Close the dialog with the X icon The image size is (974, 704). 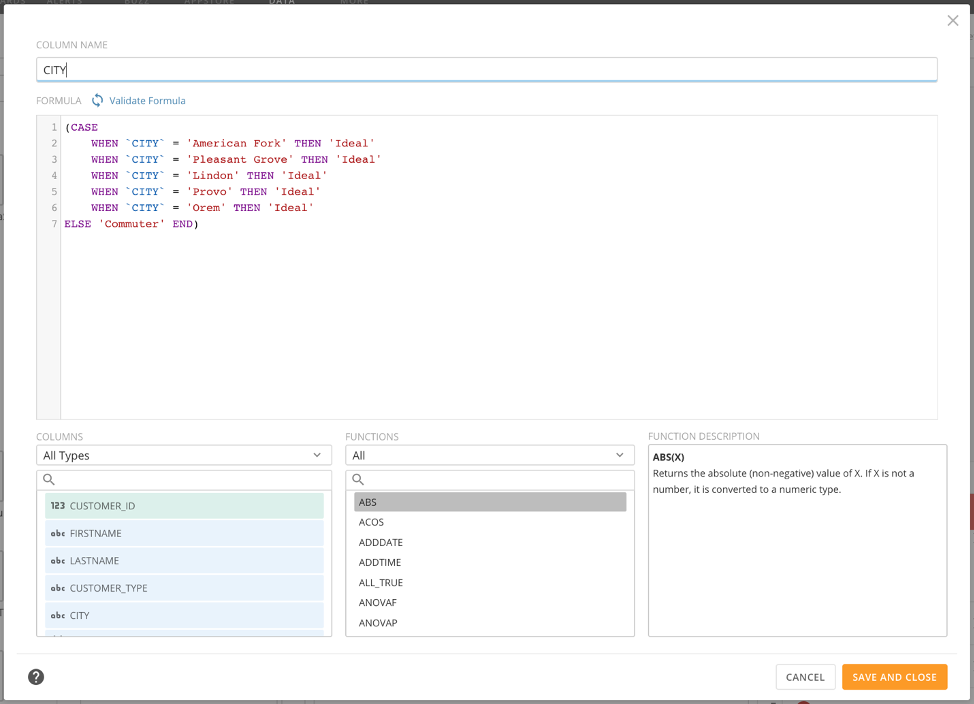(x=952, y=21)
